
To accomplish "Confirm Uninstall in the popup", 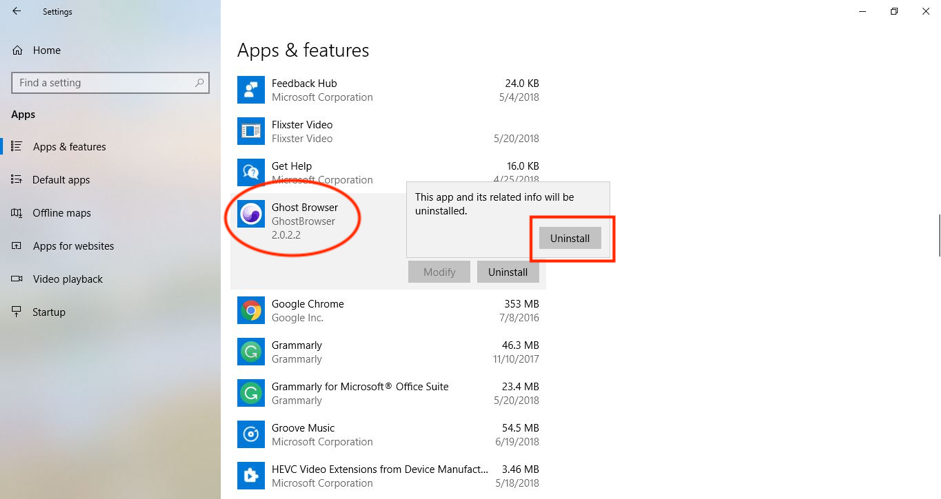I will (x=570, y=238).
